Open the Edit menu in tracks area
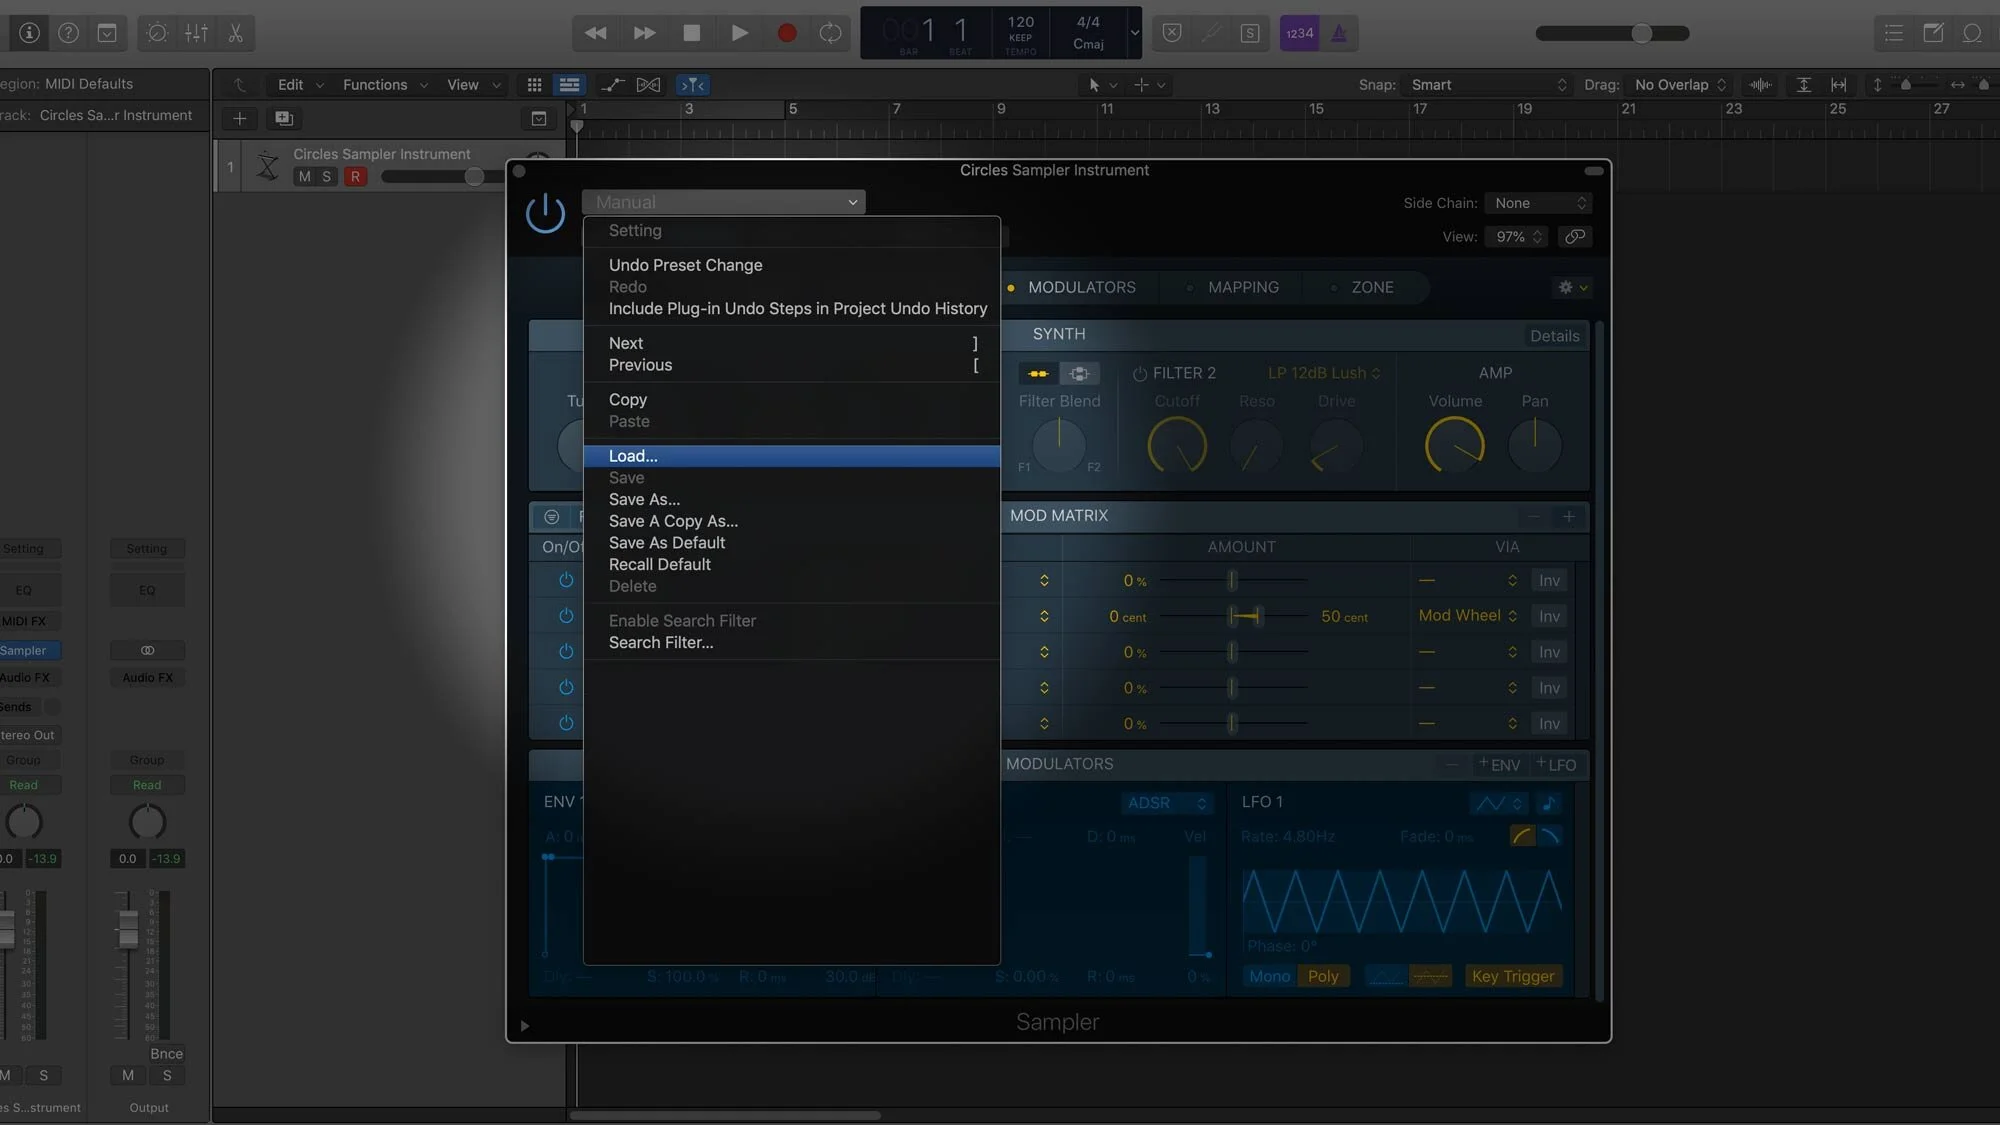Screen dimensions: 2000x1125 coord(300,85)
